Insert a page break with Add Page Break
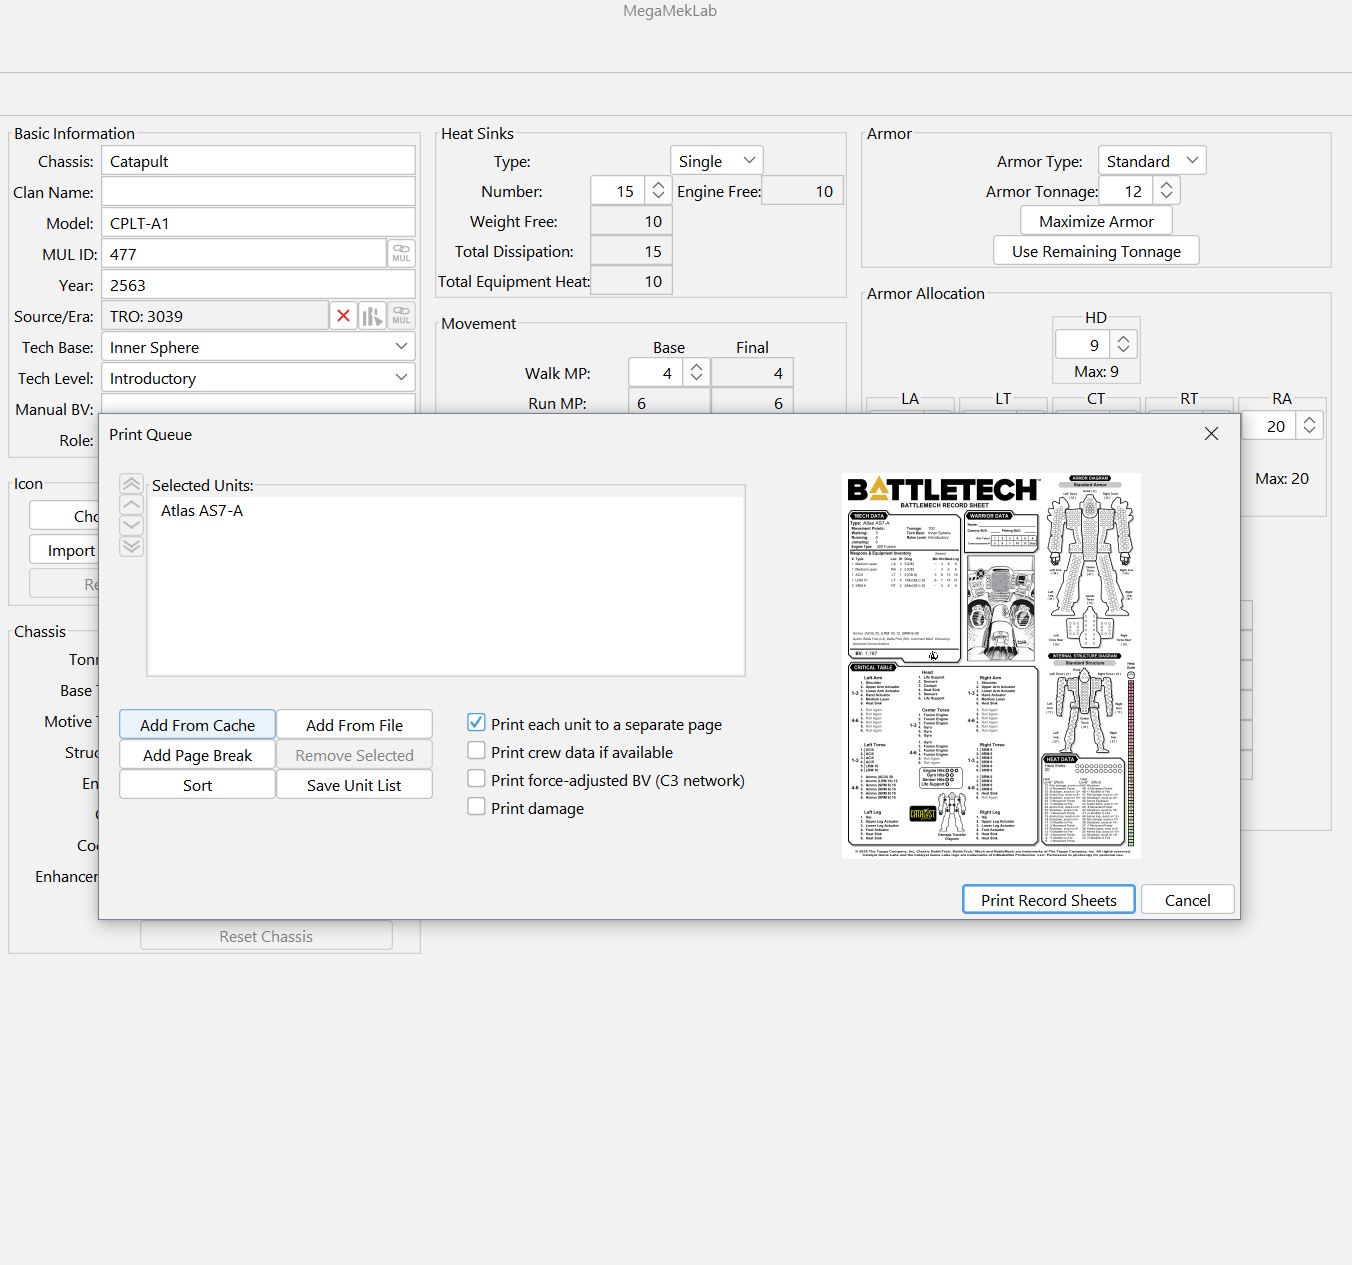This screenshot has height=1265, width=1352. (x=197, y=755)
